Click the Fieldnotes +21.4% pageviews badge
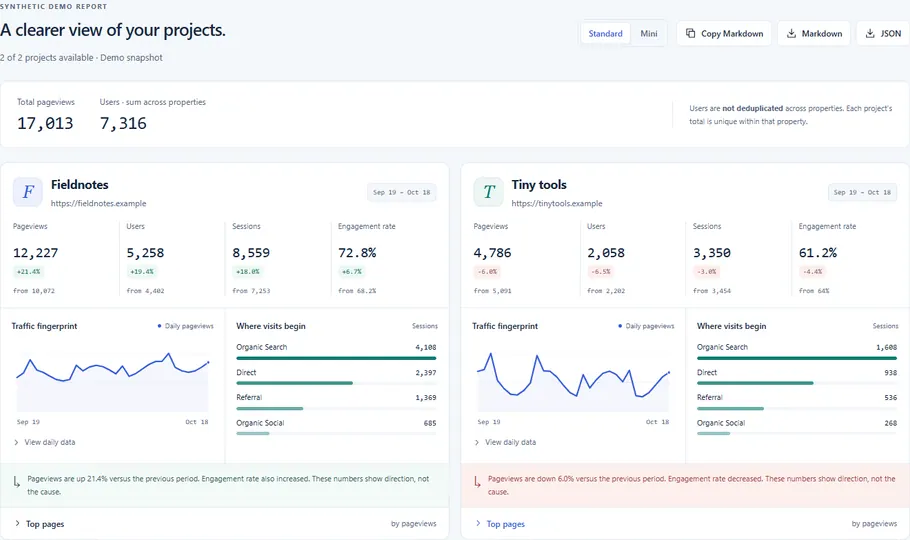 28,272
